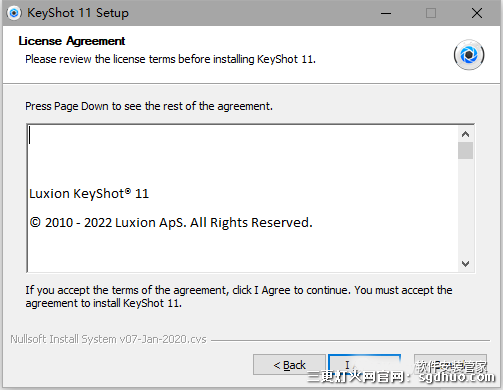This screenshot has height=390, width=503.
Task: Click the KeyShot icon in the title bar
Action: (14, 13)
